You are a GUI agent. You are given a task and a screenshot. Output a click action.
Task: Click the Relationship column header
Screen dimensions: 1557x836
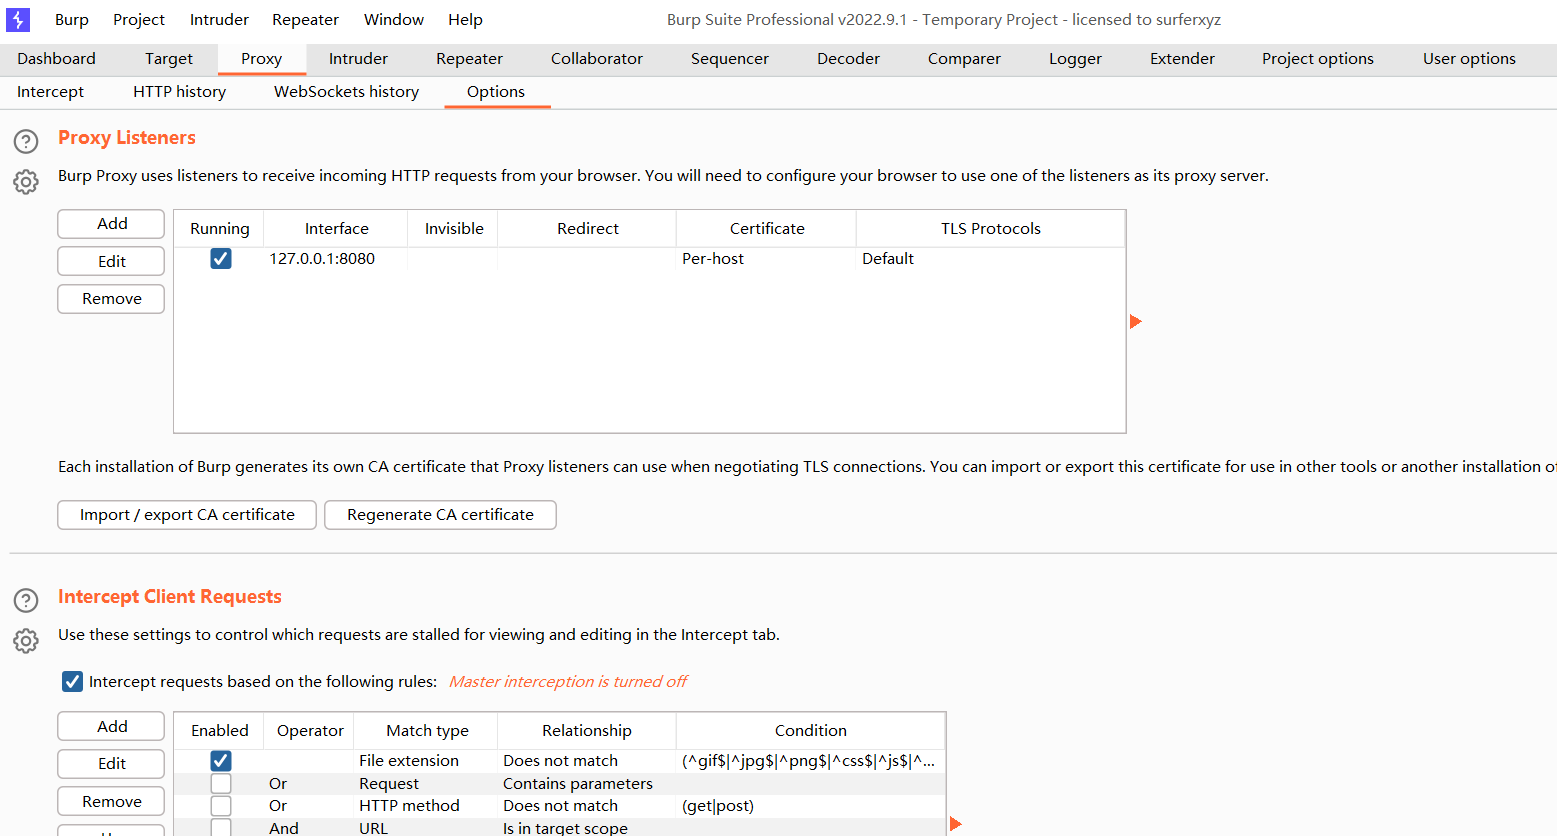(x=587, y=731)
